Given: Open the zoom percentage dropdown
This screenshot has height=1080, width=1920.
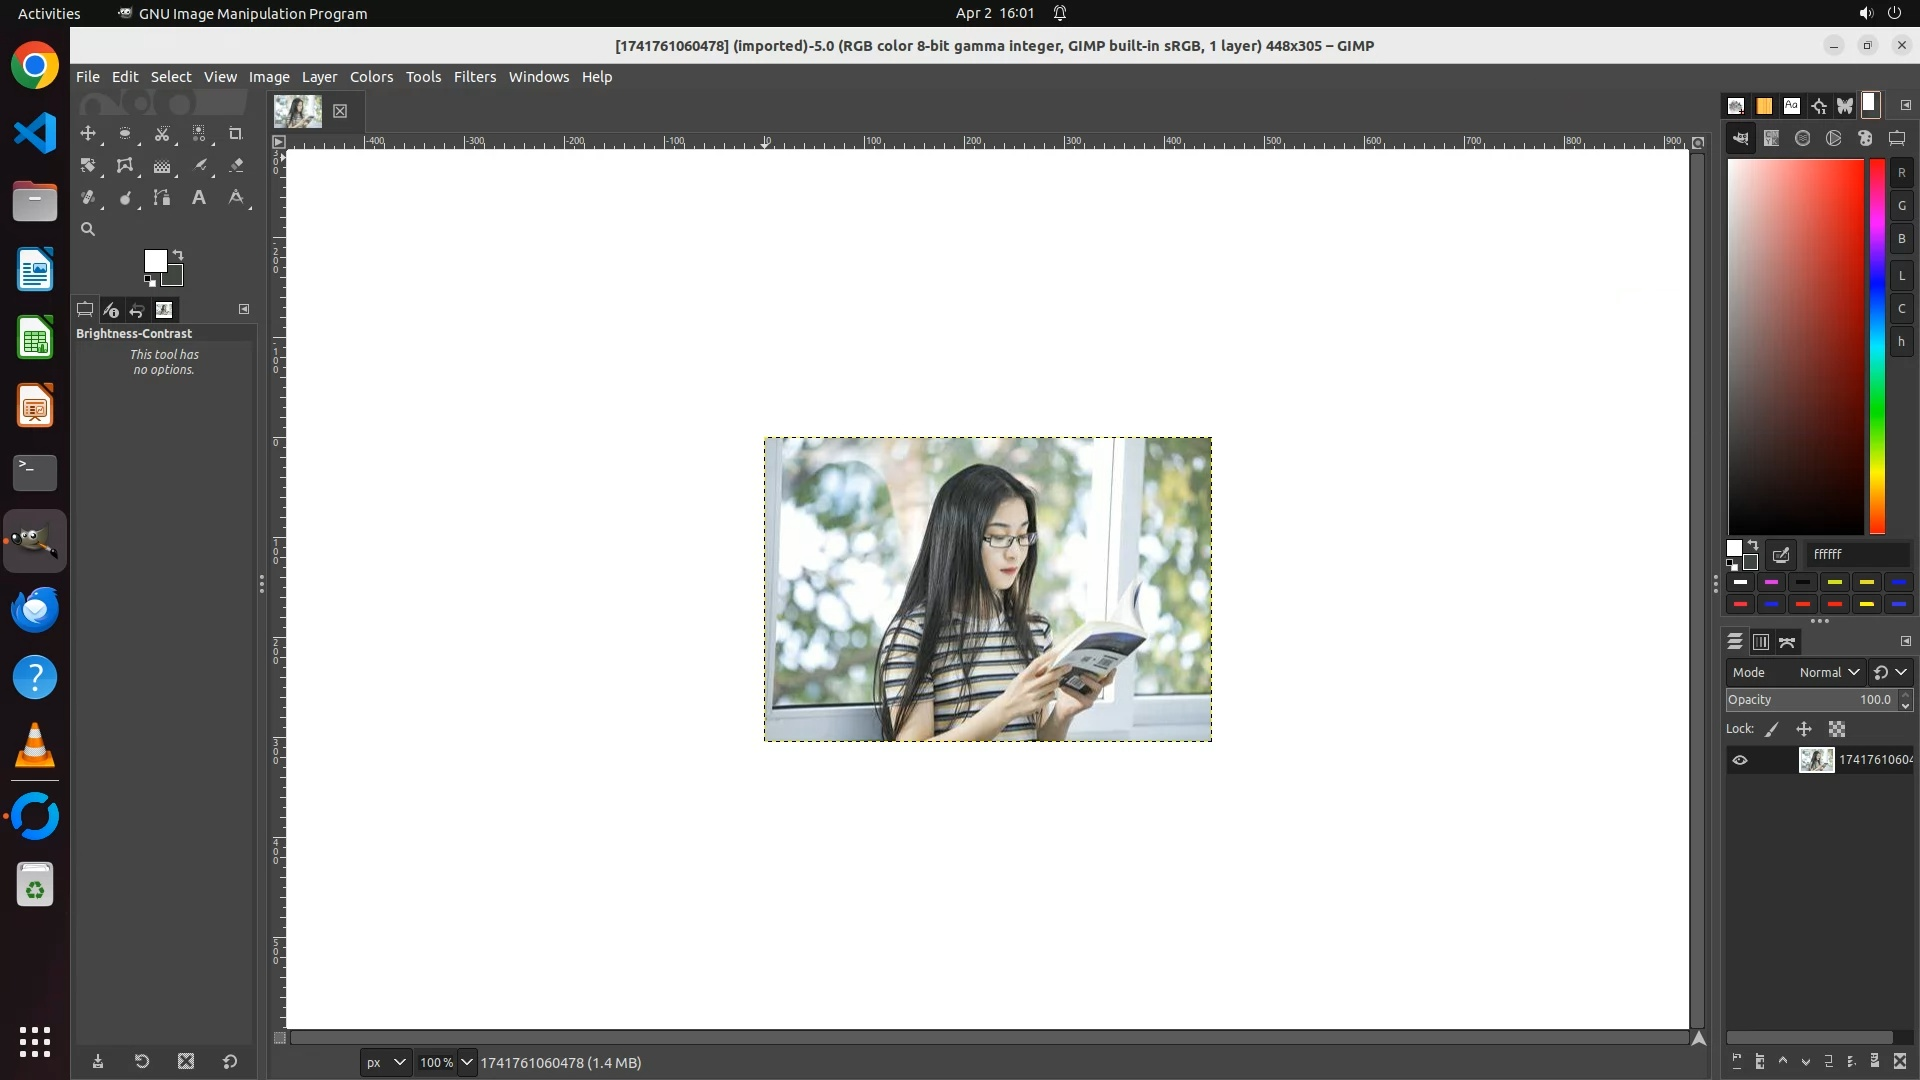Looking at the screenshot, I should click(466, 1062).
